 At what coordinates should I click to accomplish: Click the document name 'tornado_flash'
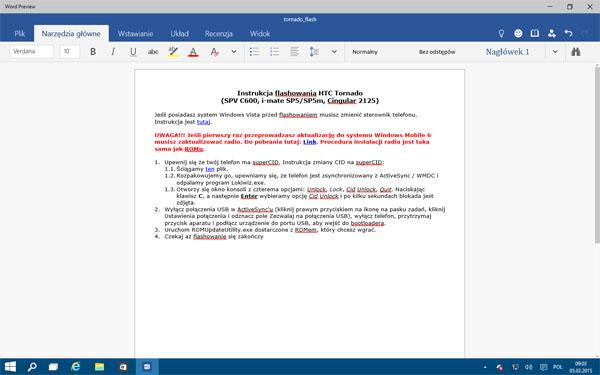coord(300,19)
